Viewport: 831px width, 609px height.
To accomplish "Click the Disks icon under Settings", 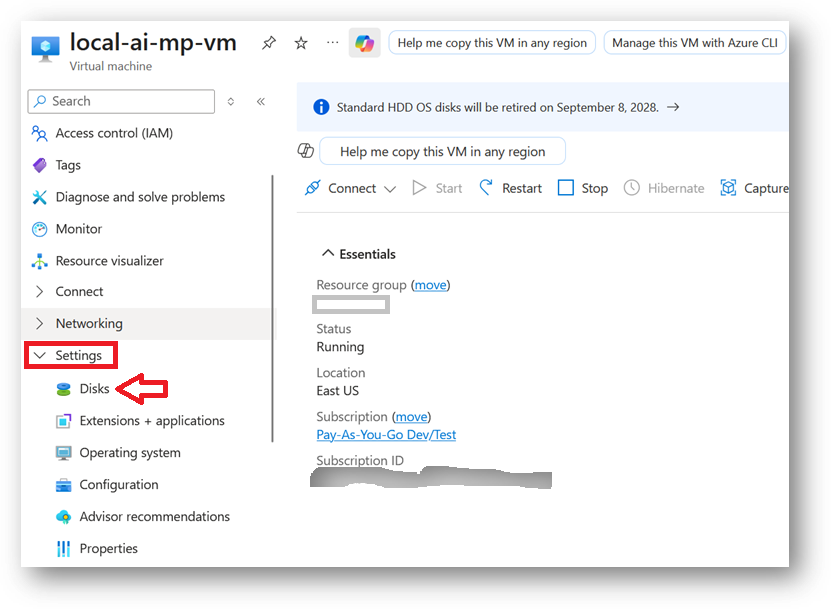I will (x=64, y=389).
